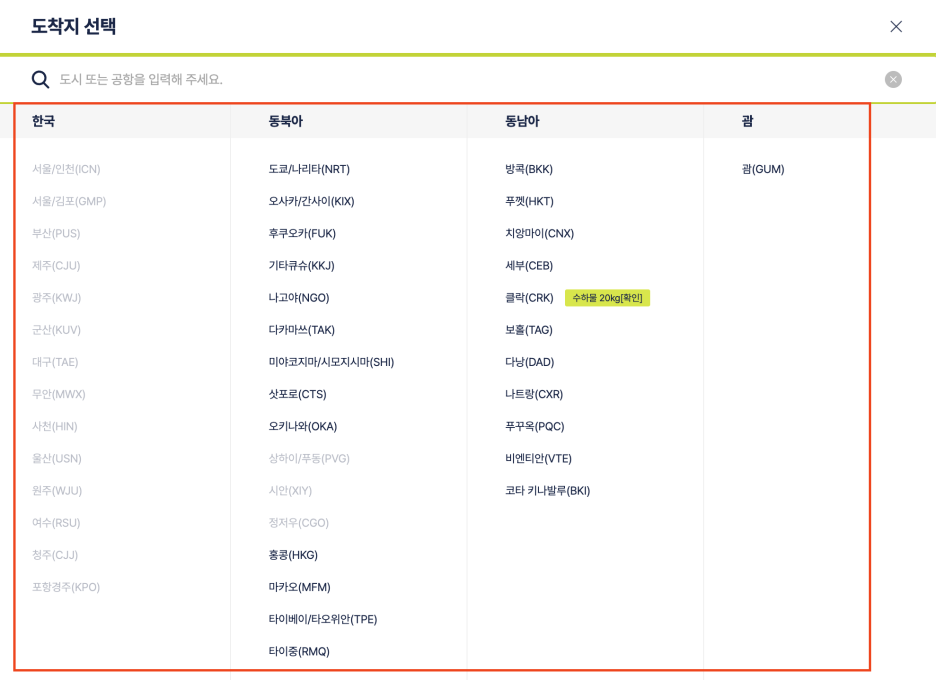This screenshot has width=936, height=680.
Task: Click the 괌 column header
Action: click(x=747, y=121)
